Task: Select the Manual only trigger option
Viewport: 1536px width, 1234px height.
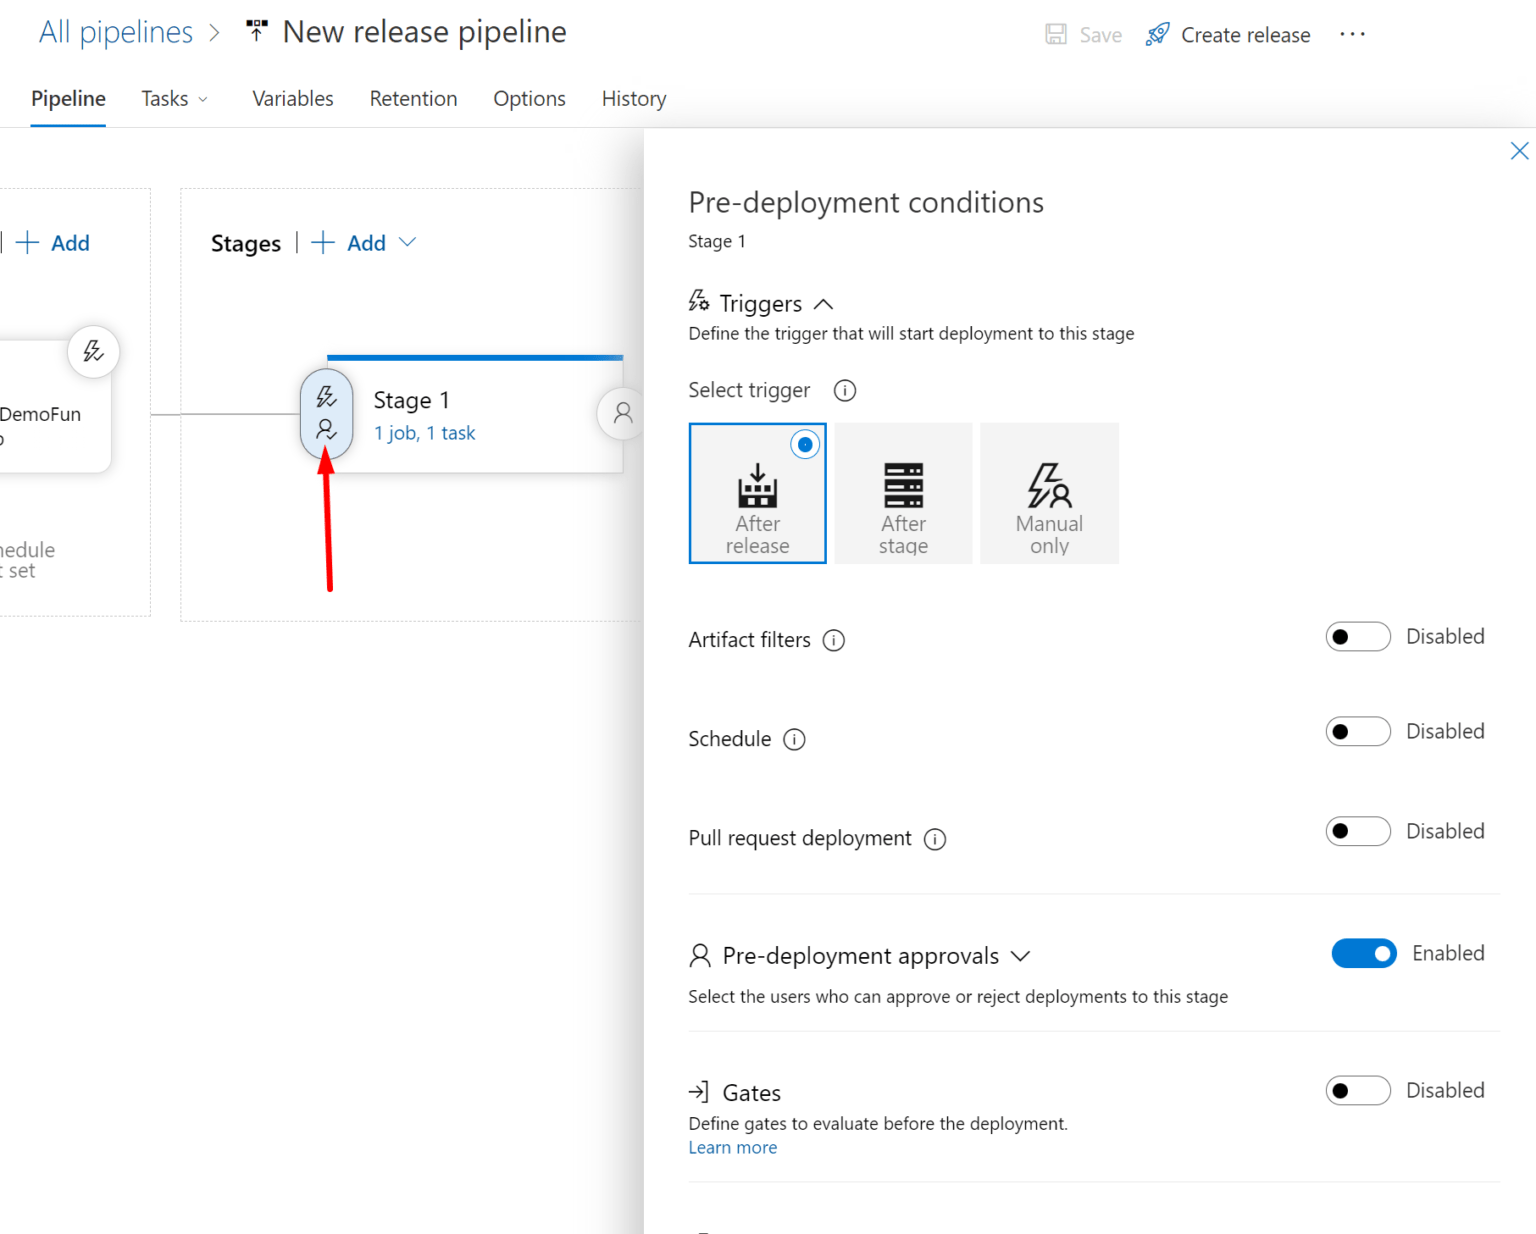Action: point(1049,494)
